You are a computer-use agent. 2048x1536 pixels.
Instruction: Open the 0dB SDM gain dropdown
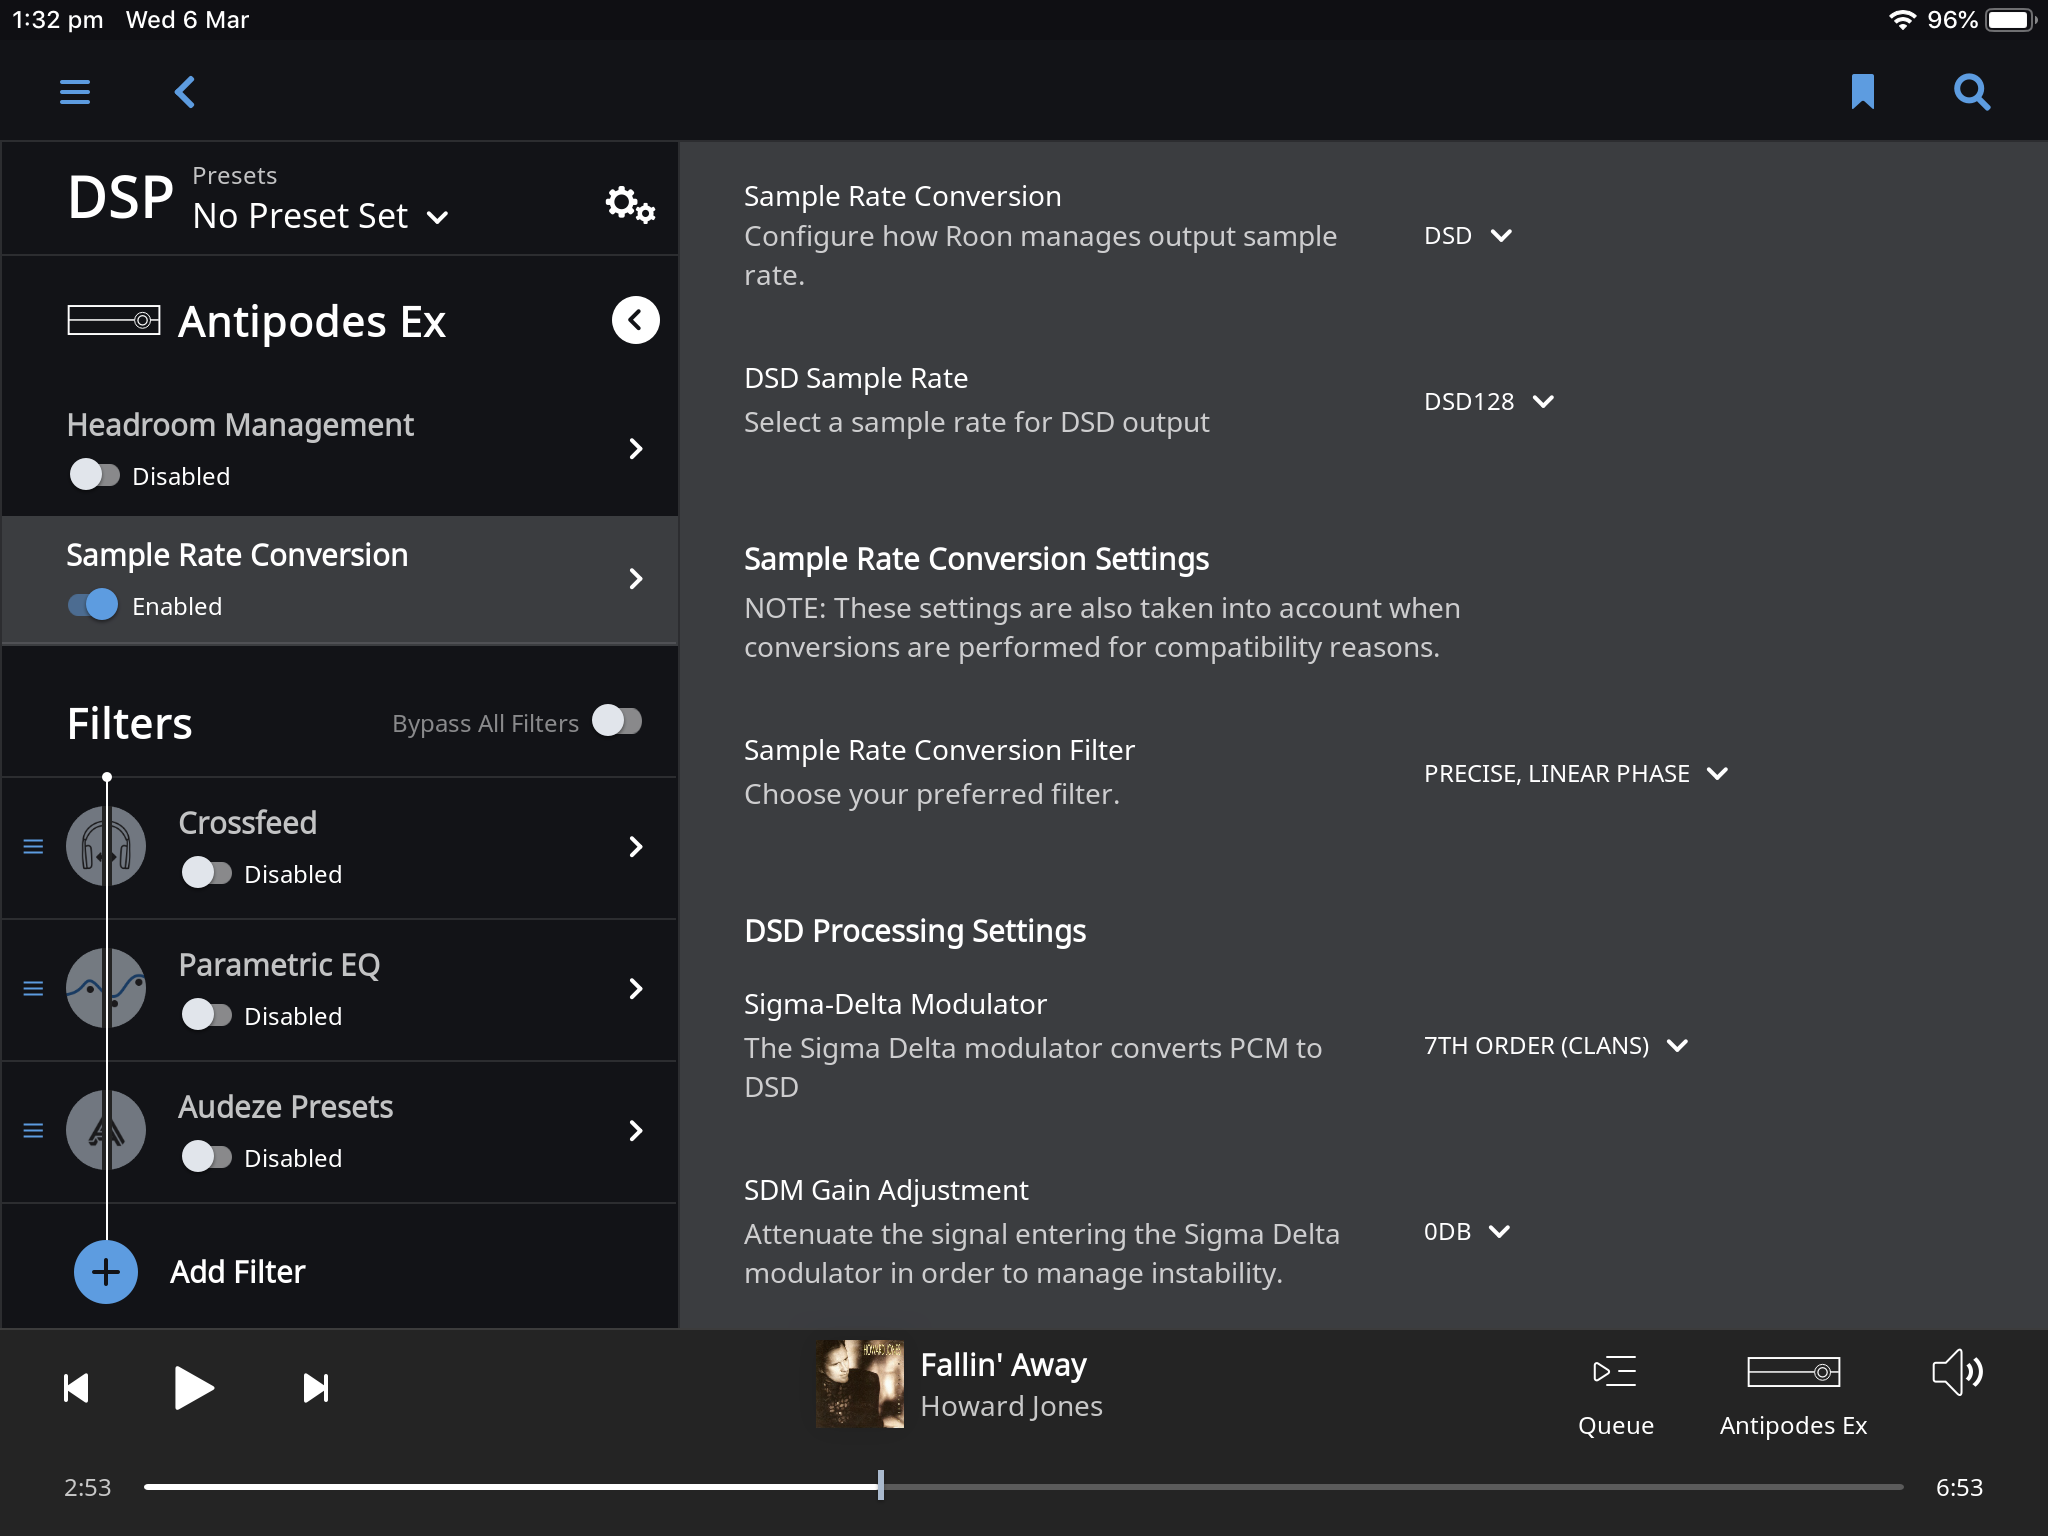[1467, 1232]
